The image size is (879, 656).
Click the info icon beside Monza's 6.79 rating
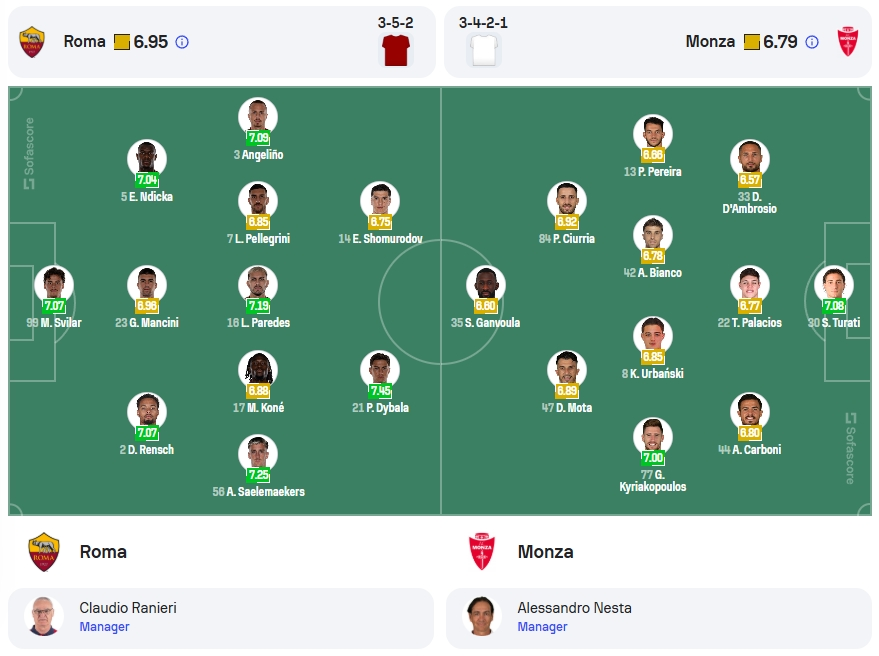[812, 42]
